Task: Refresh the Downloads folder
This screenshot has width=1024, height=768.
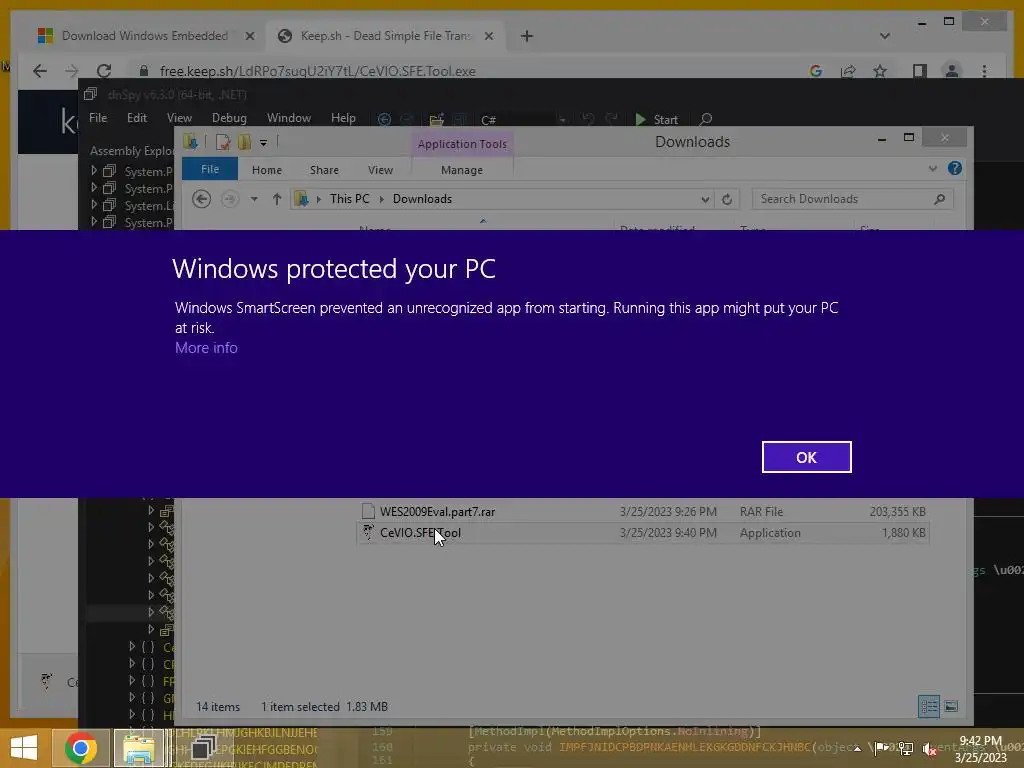Action: tap(727, 199)
